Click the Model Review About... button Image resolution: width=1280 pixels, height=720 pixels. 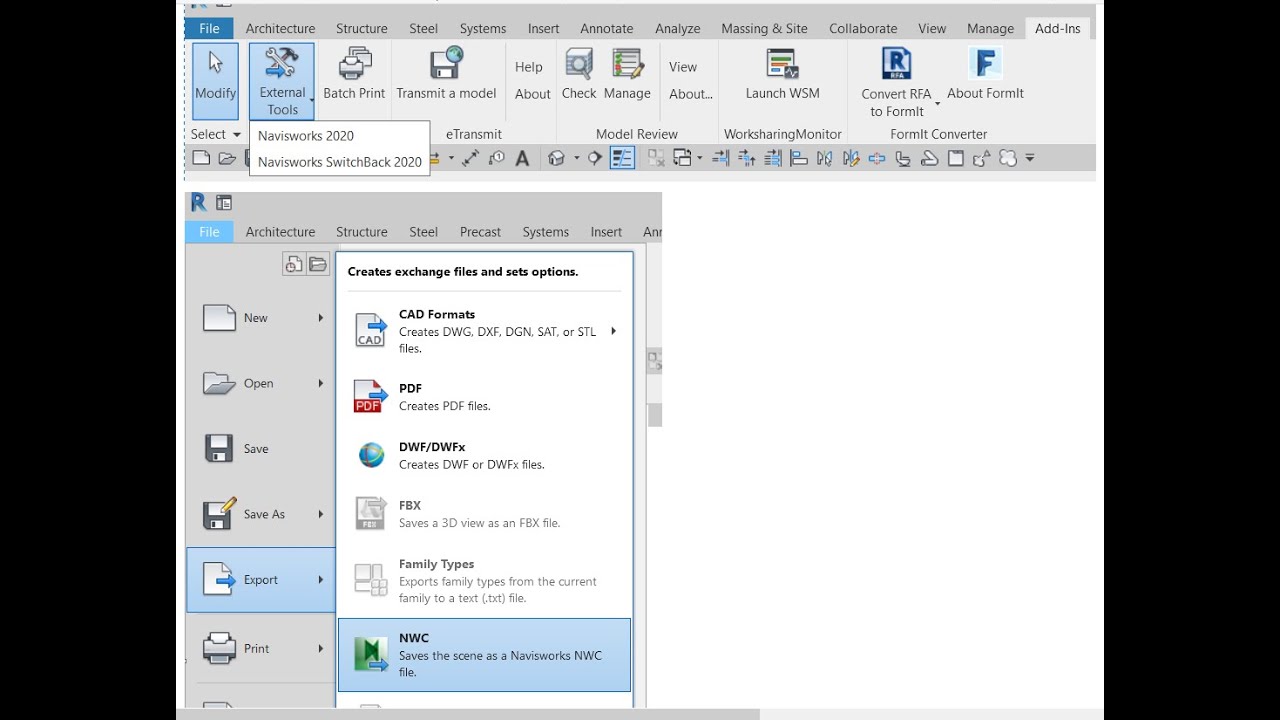click(691, 94)
